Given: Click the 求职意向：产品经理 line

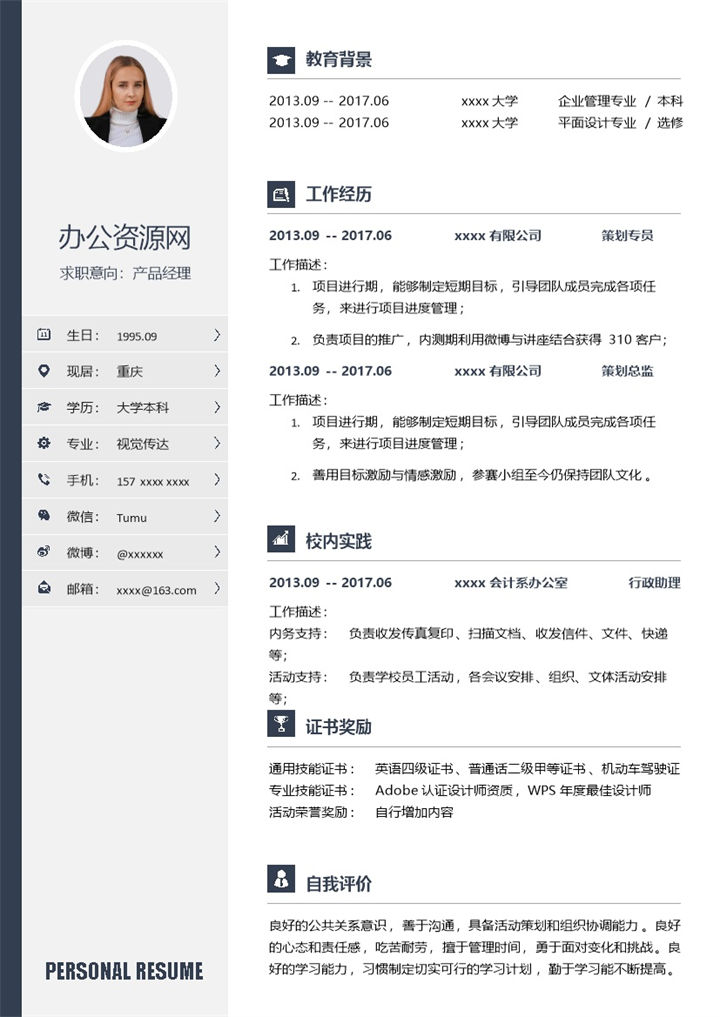Looking at the screenshot, I should pos(125,273).
